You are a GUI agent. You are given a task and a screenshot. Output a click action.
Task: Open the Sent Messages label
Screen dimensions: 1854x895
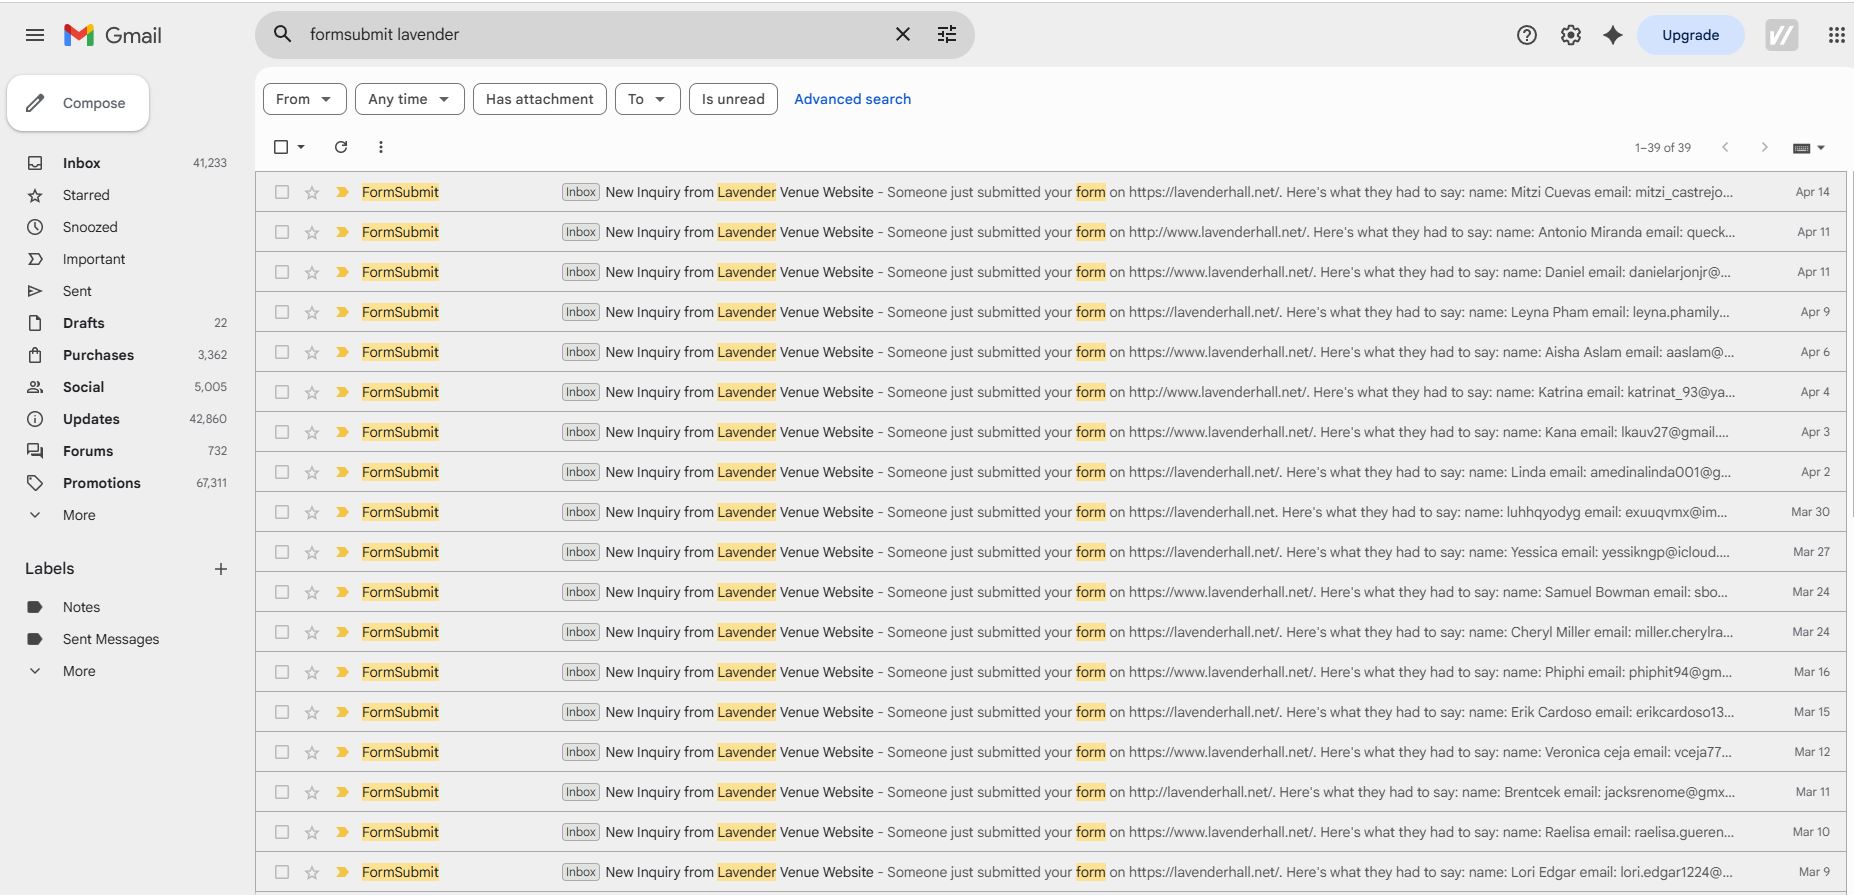pyautogui.click(x=111, y=639)
